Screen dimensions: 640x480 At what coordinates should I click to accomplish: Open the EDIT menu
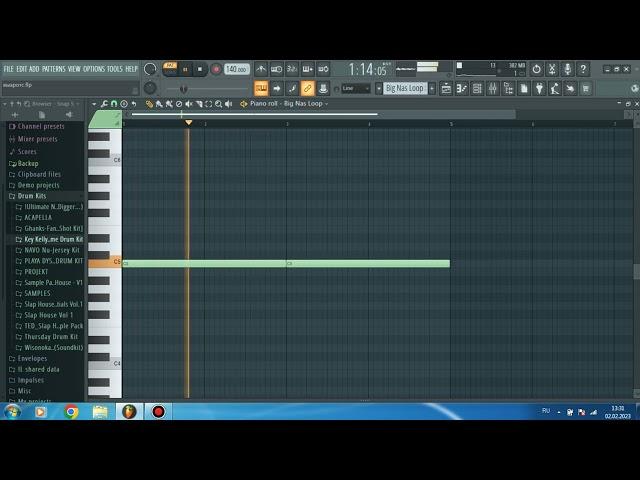(x=21, y=69)
